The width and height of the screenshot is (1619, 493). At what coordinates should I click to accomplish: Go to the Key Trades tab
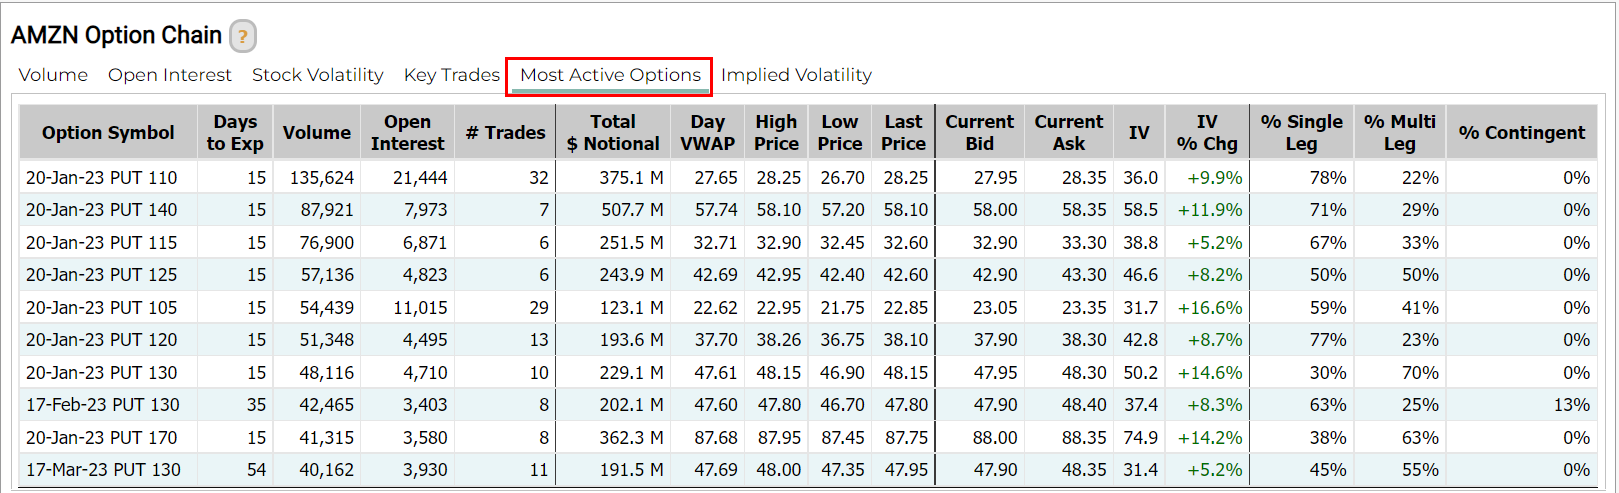pyautogui.click(x=451, y=75)
